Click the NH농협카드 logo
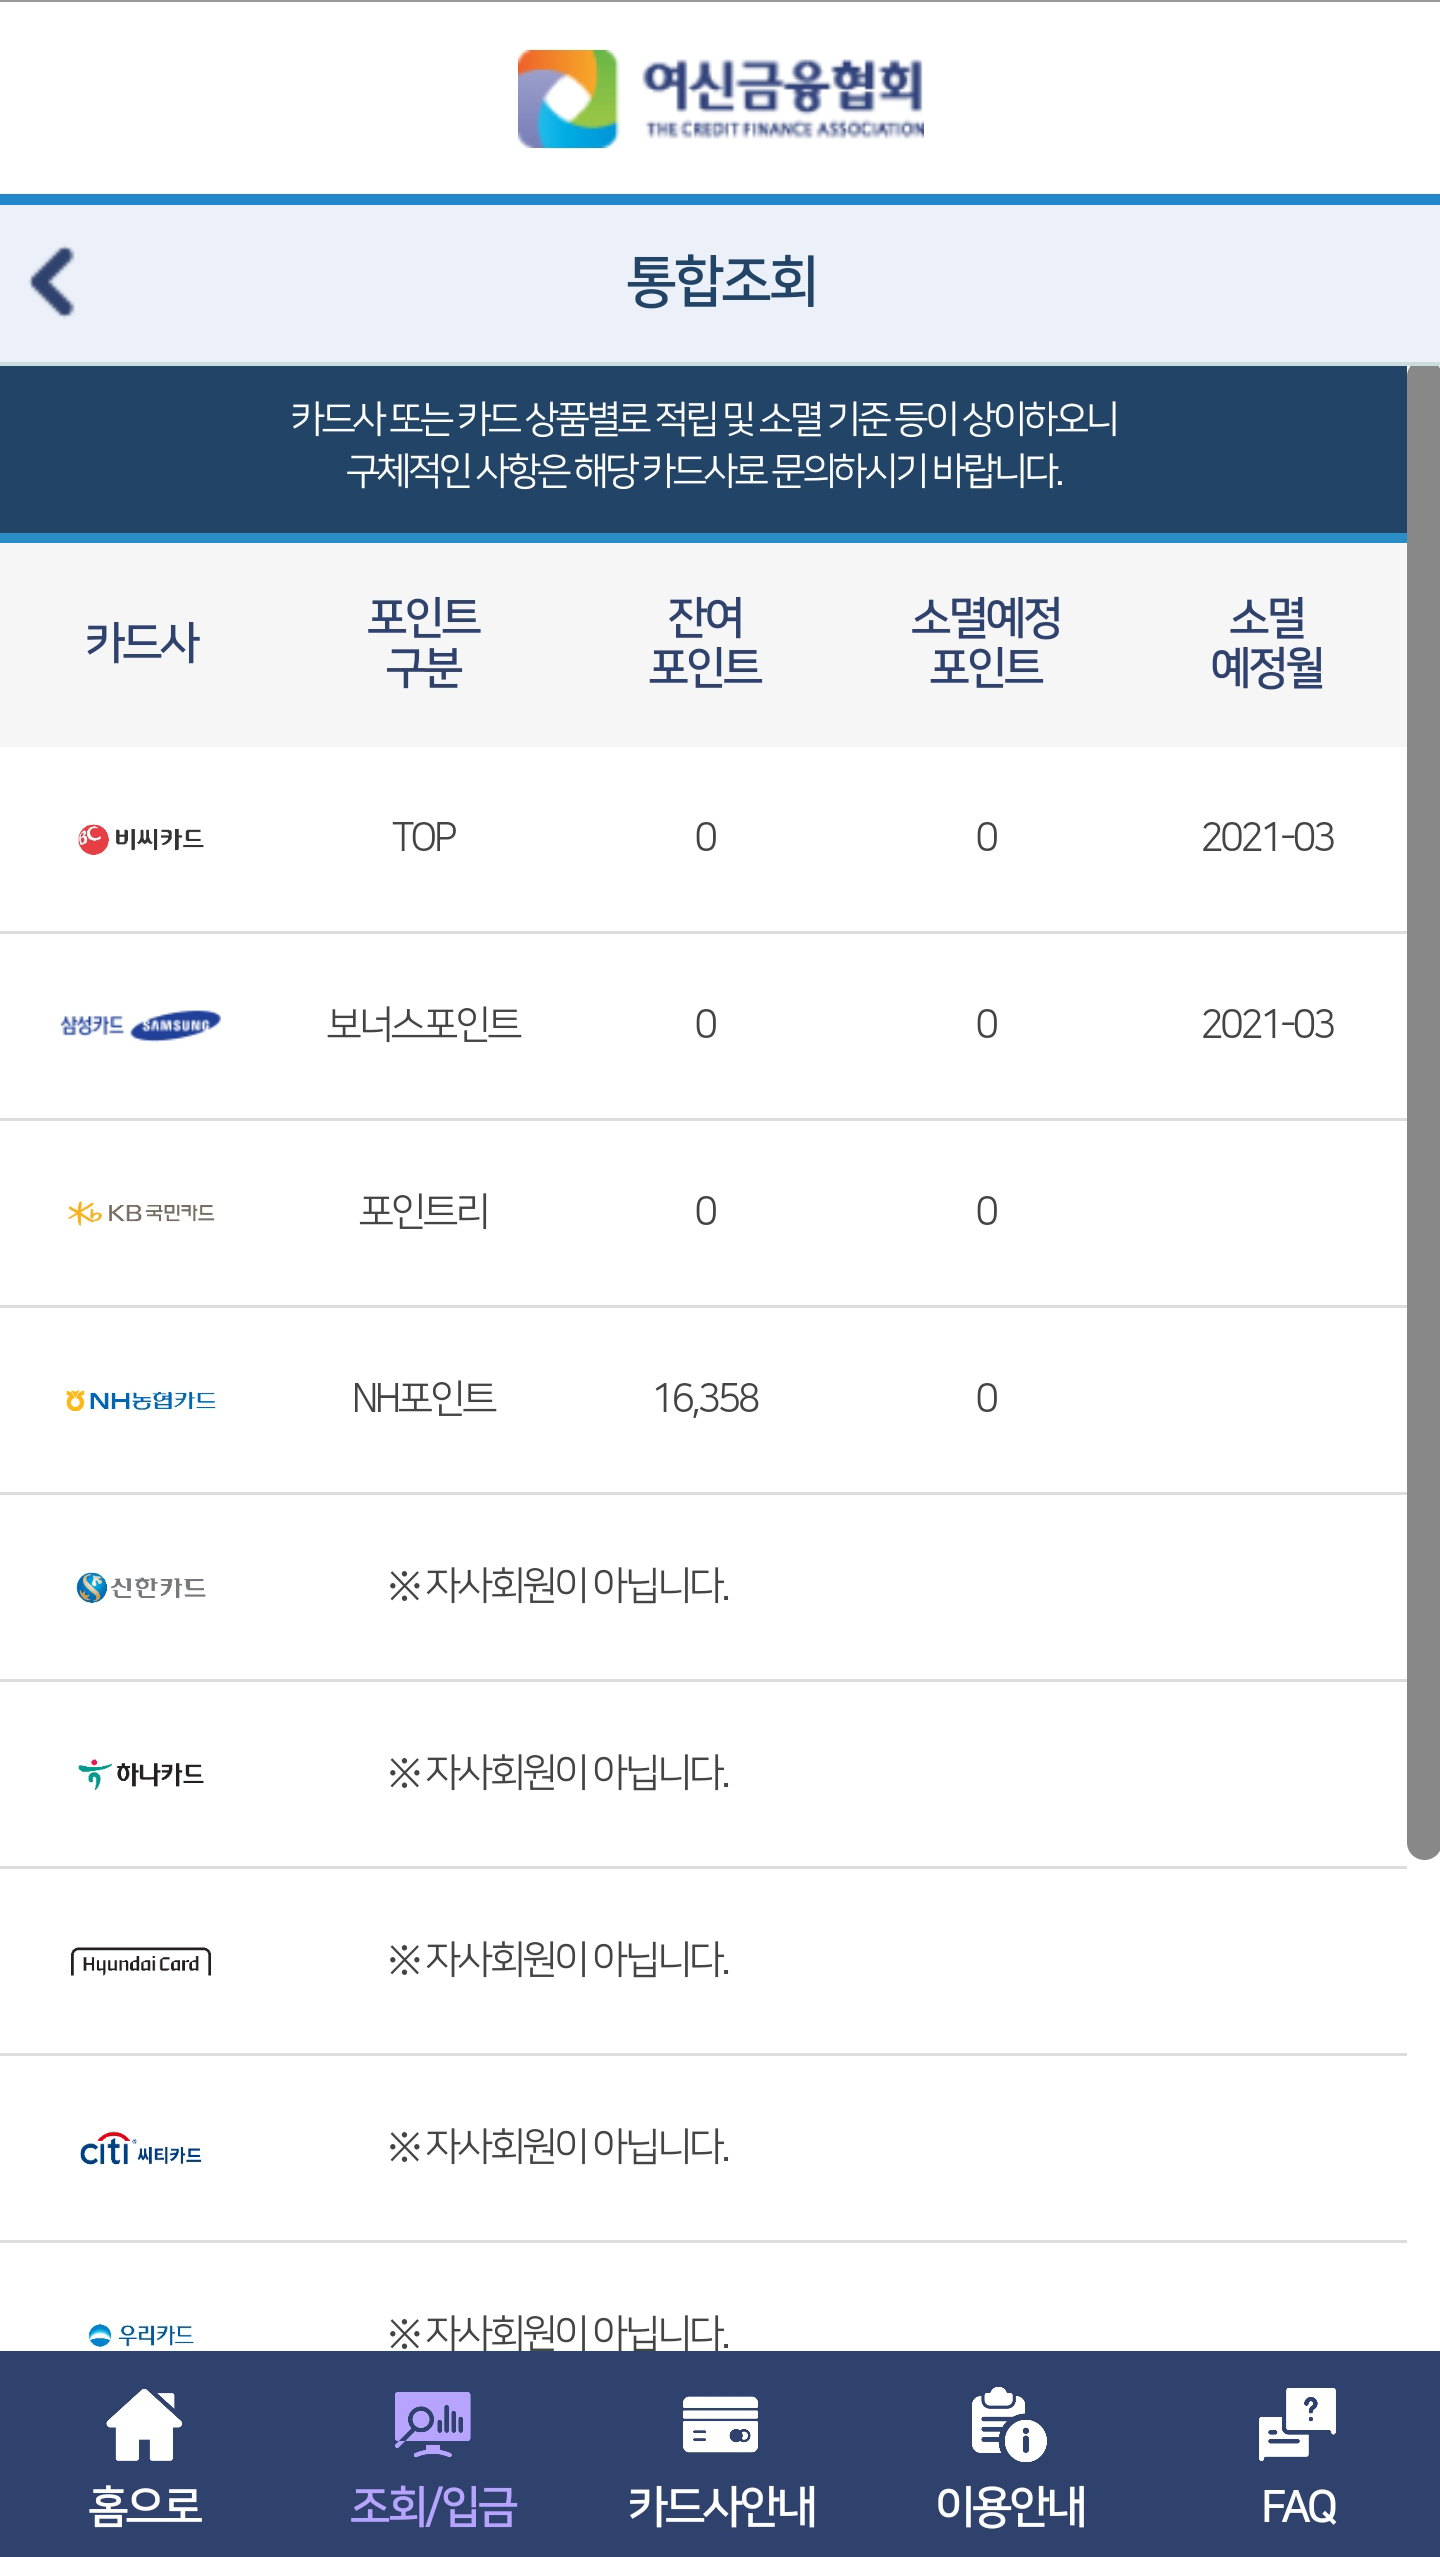Image resolution: width=1440 pixels, height=2557 pixels. (x=141, y=1400)
